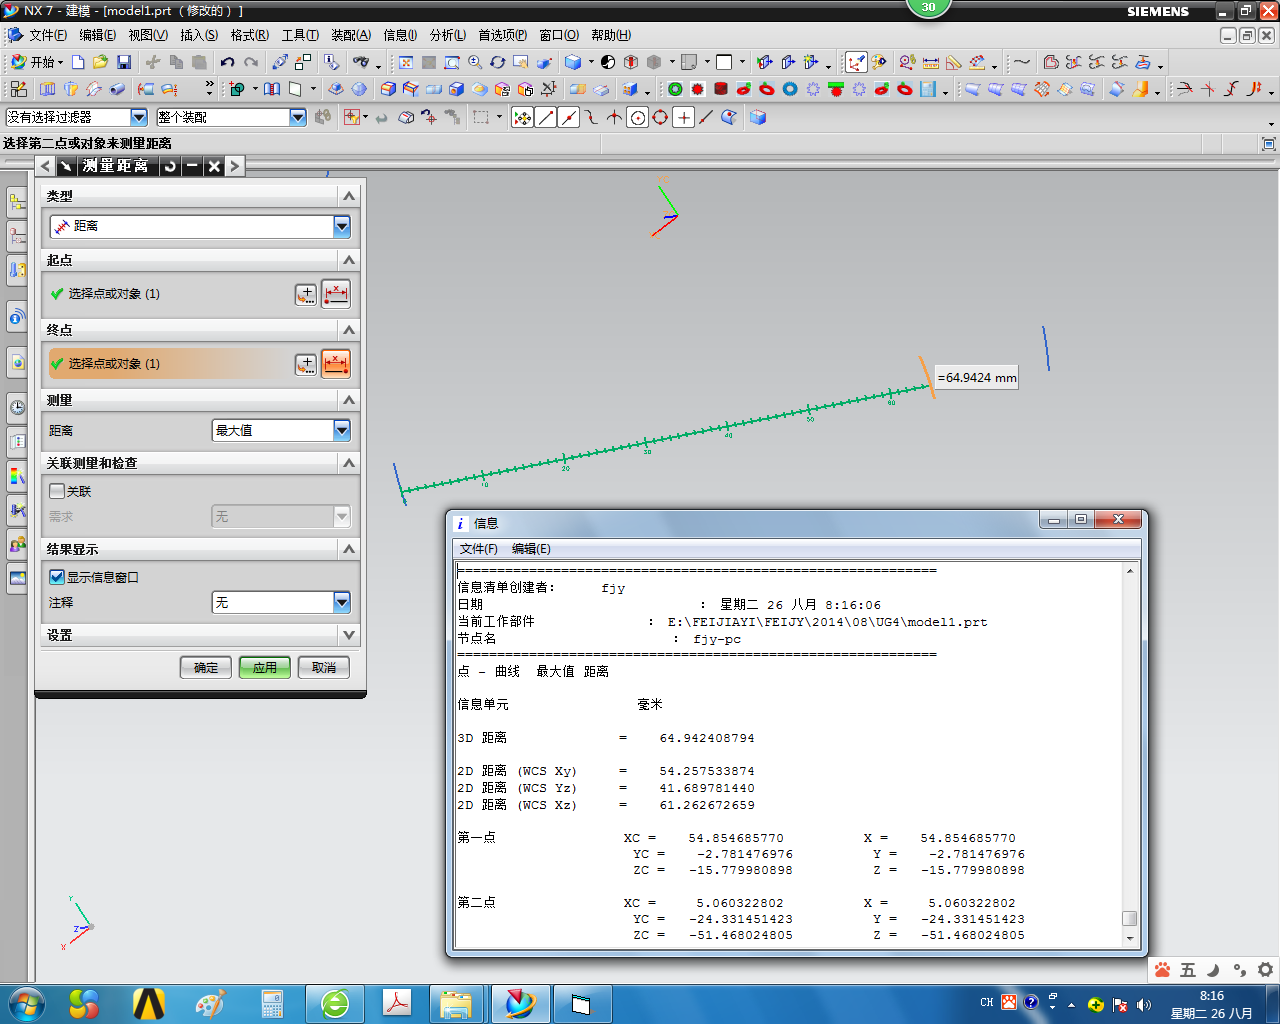Viewport: 1280px width, 1024px height.
Task: Open Windows Start menu
Action: pos(27,1003)
